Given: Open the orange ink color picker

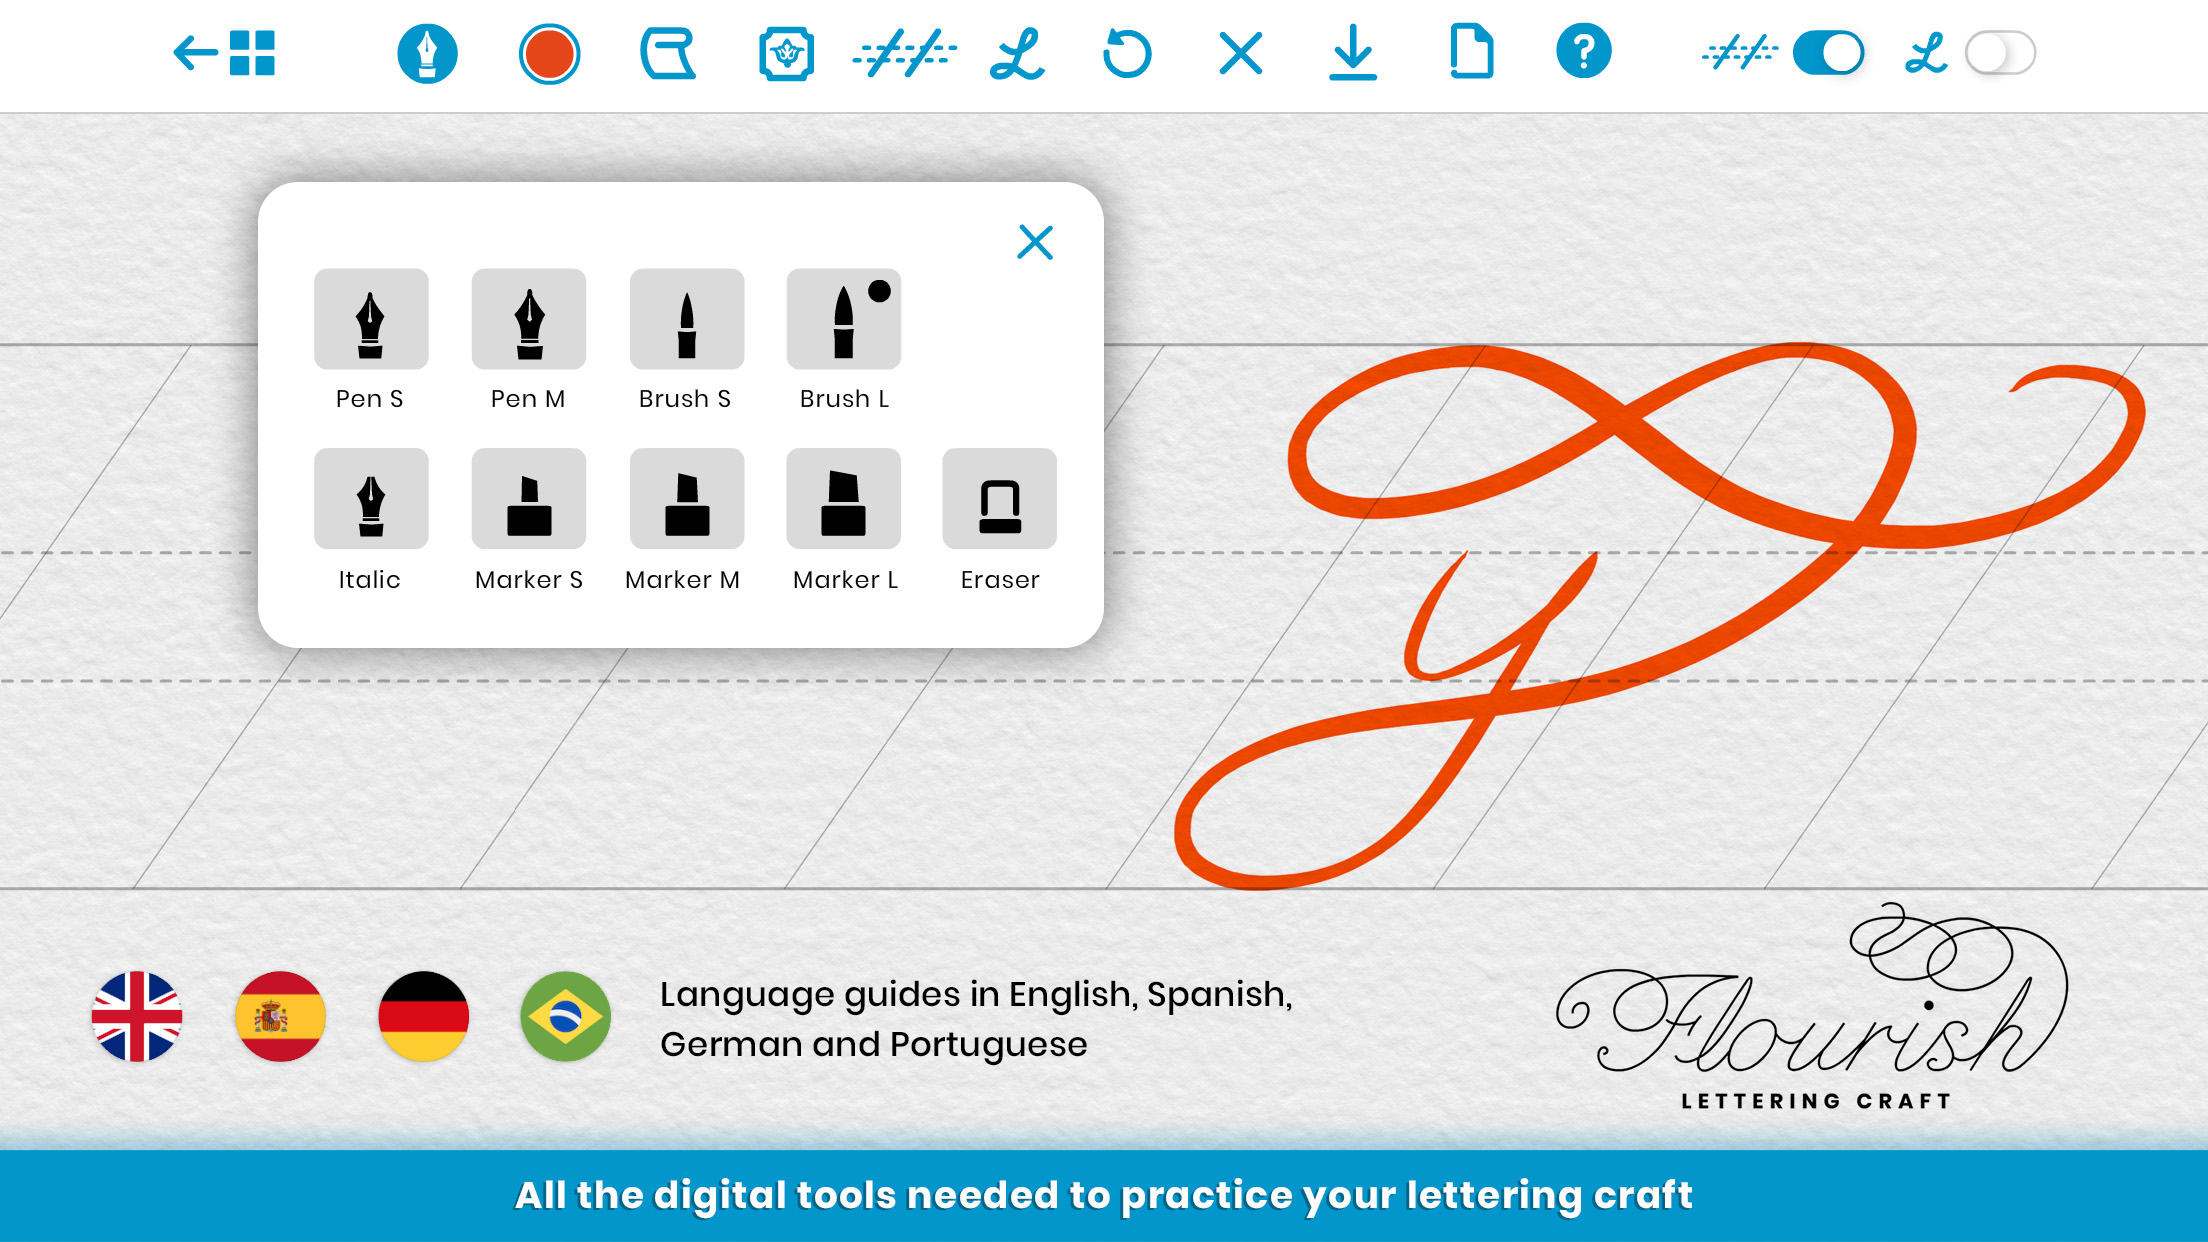Looking at the screenshot, I should click(x=549, y=53).
